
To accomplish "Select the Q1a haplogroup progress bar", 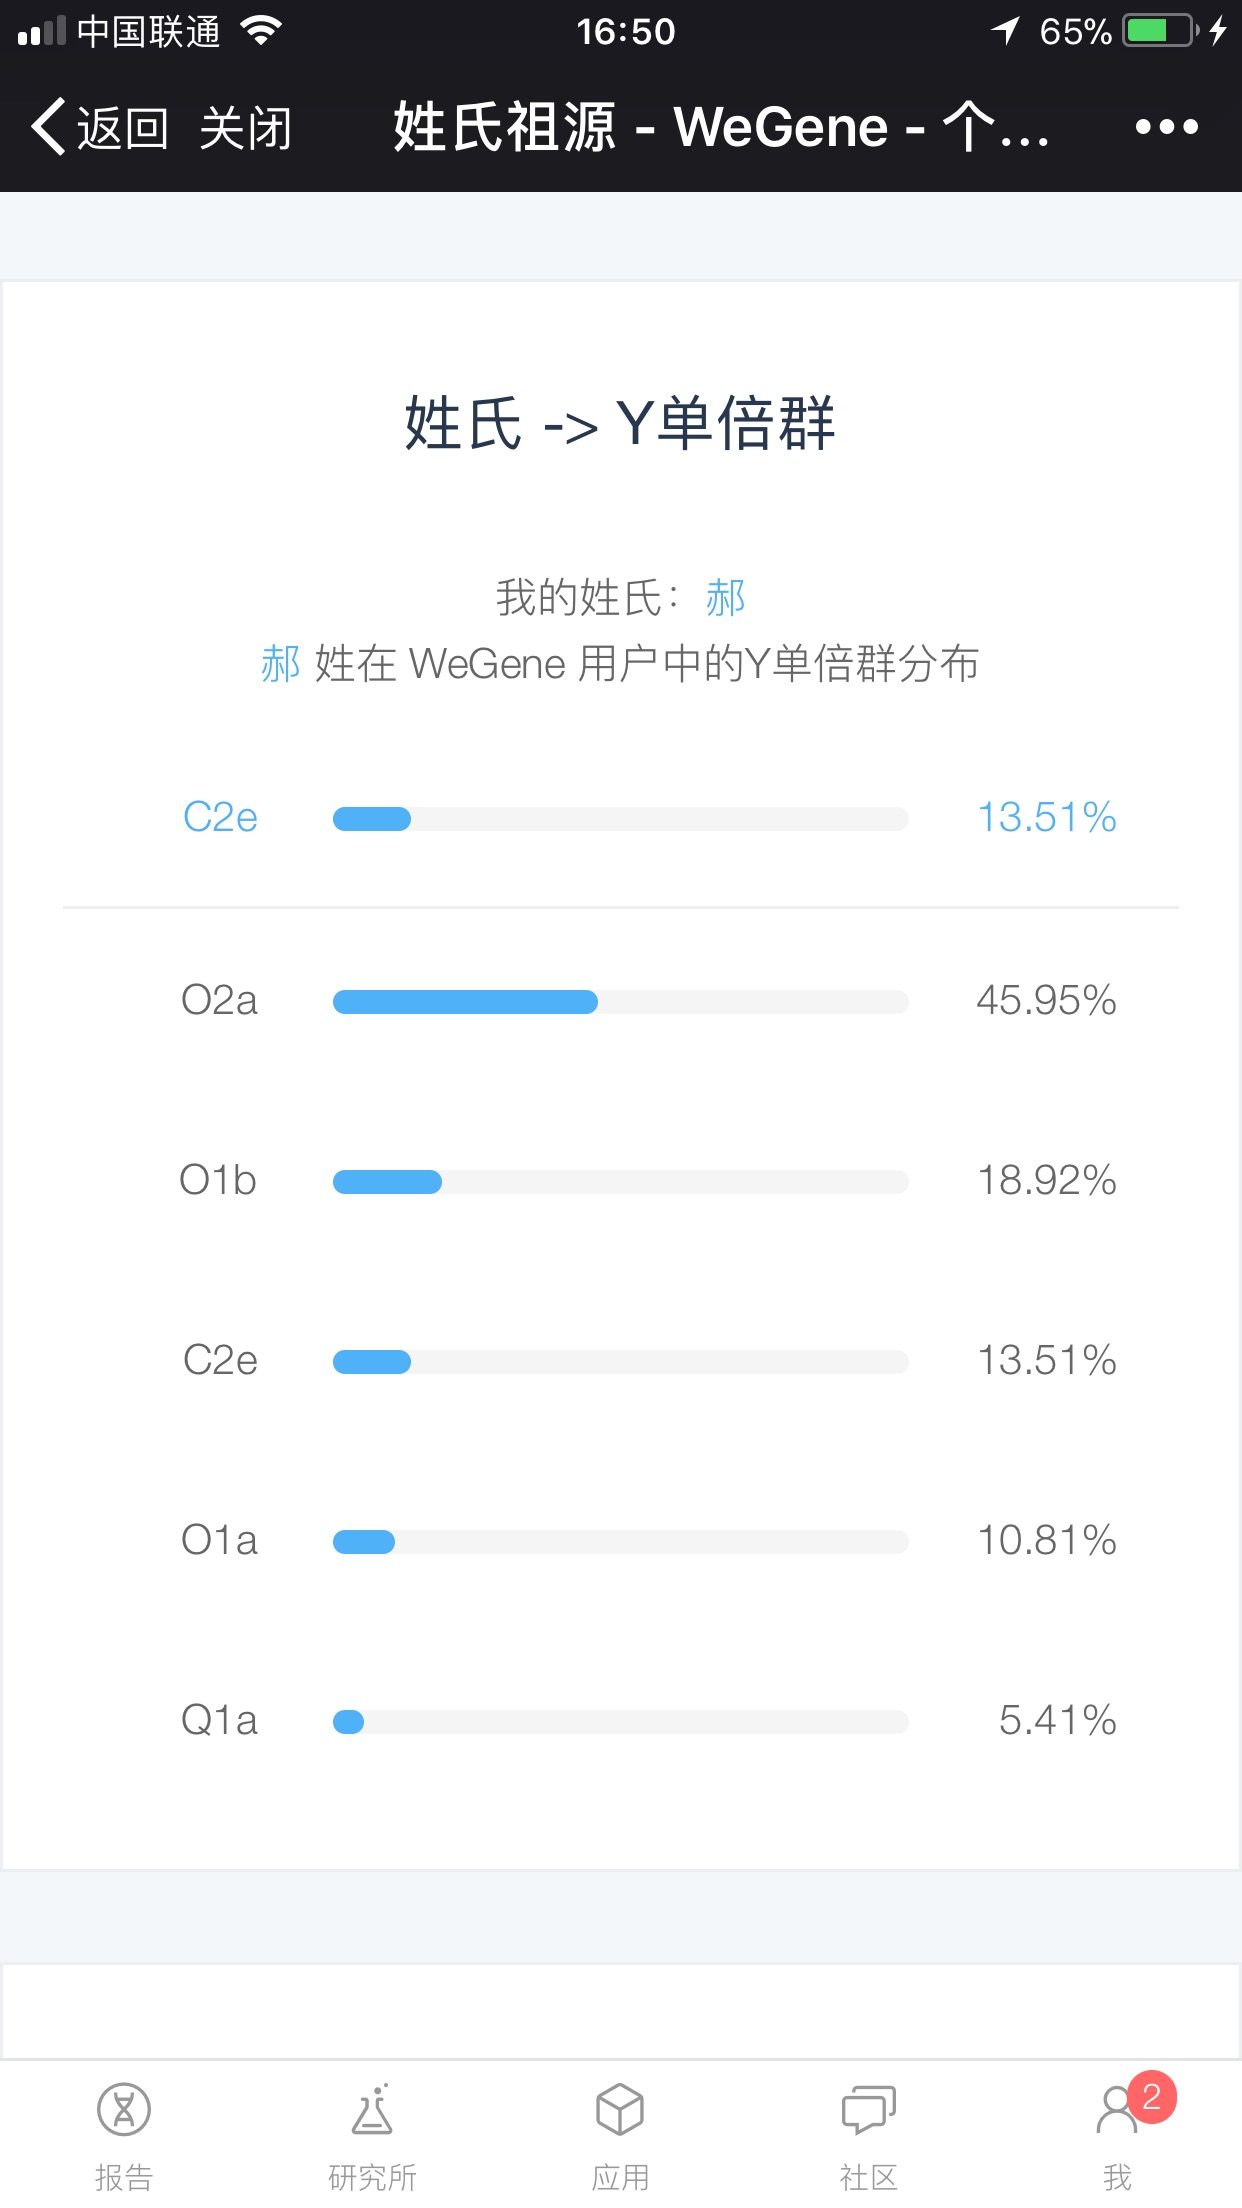I will click(x=620, y=1721).
